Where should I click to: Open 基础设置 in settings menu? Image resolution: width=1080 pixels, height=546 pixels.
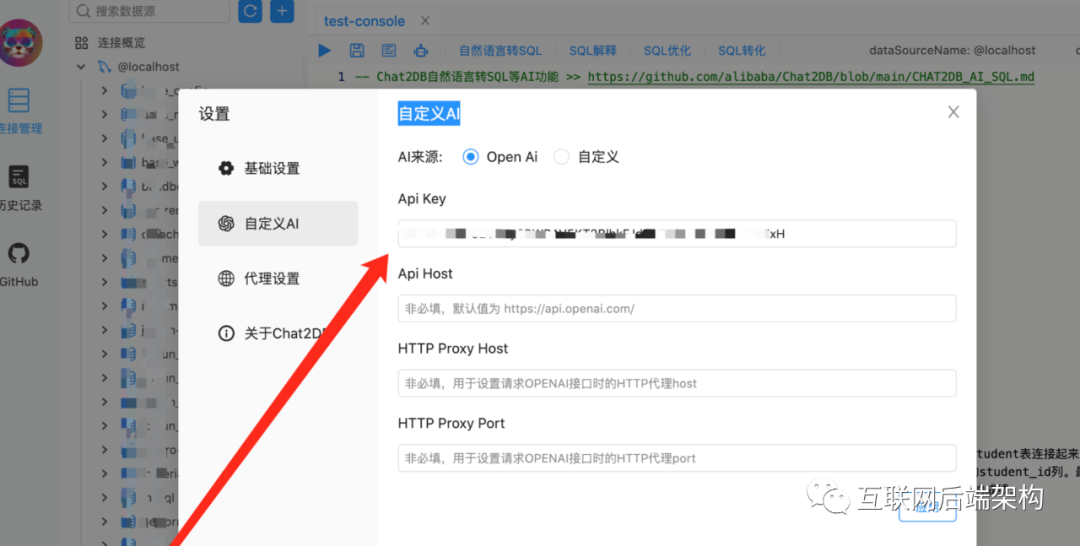tap(278, 169)
